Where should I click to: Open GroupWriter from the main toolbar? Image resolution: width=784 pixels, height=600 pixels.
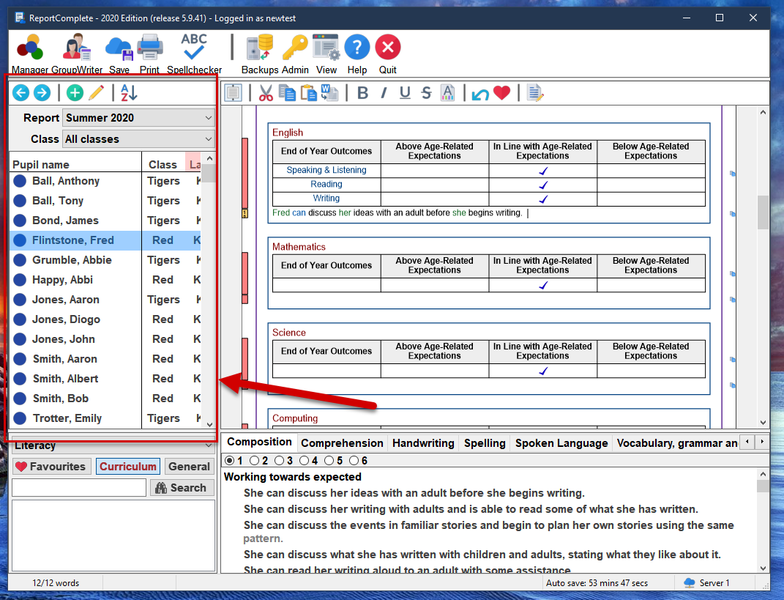pyautogui.click(x=76, y=54)
